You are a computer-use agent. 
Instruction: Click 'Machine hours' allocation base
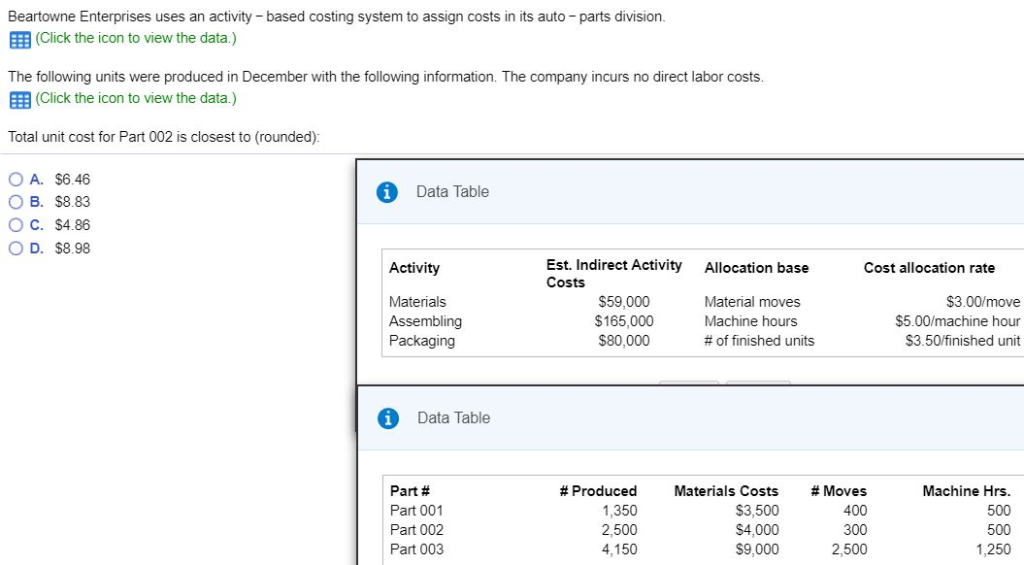coord(750,321)
